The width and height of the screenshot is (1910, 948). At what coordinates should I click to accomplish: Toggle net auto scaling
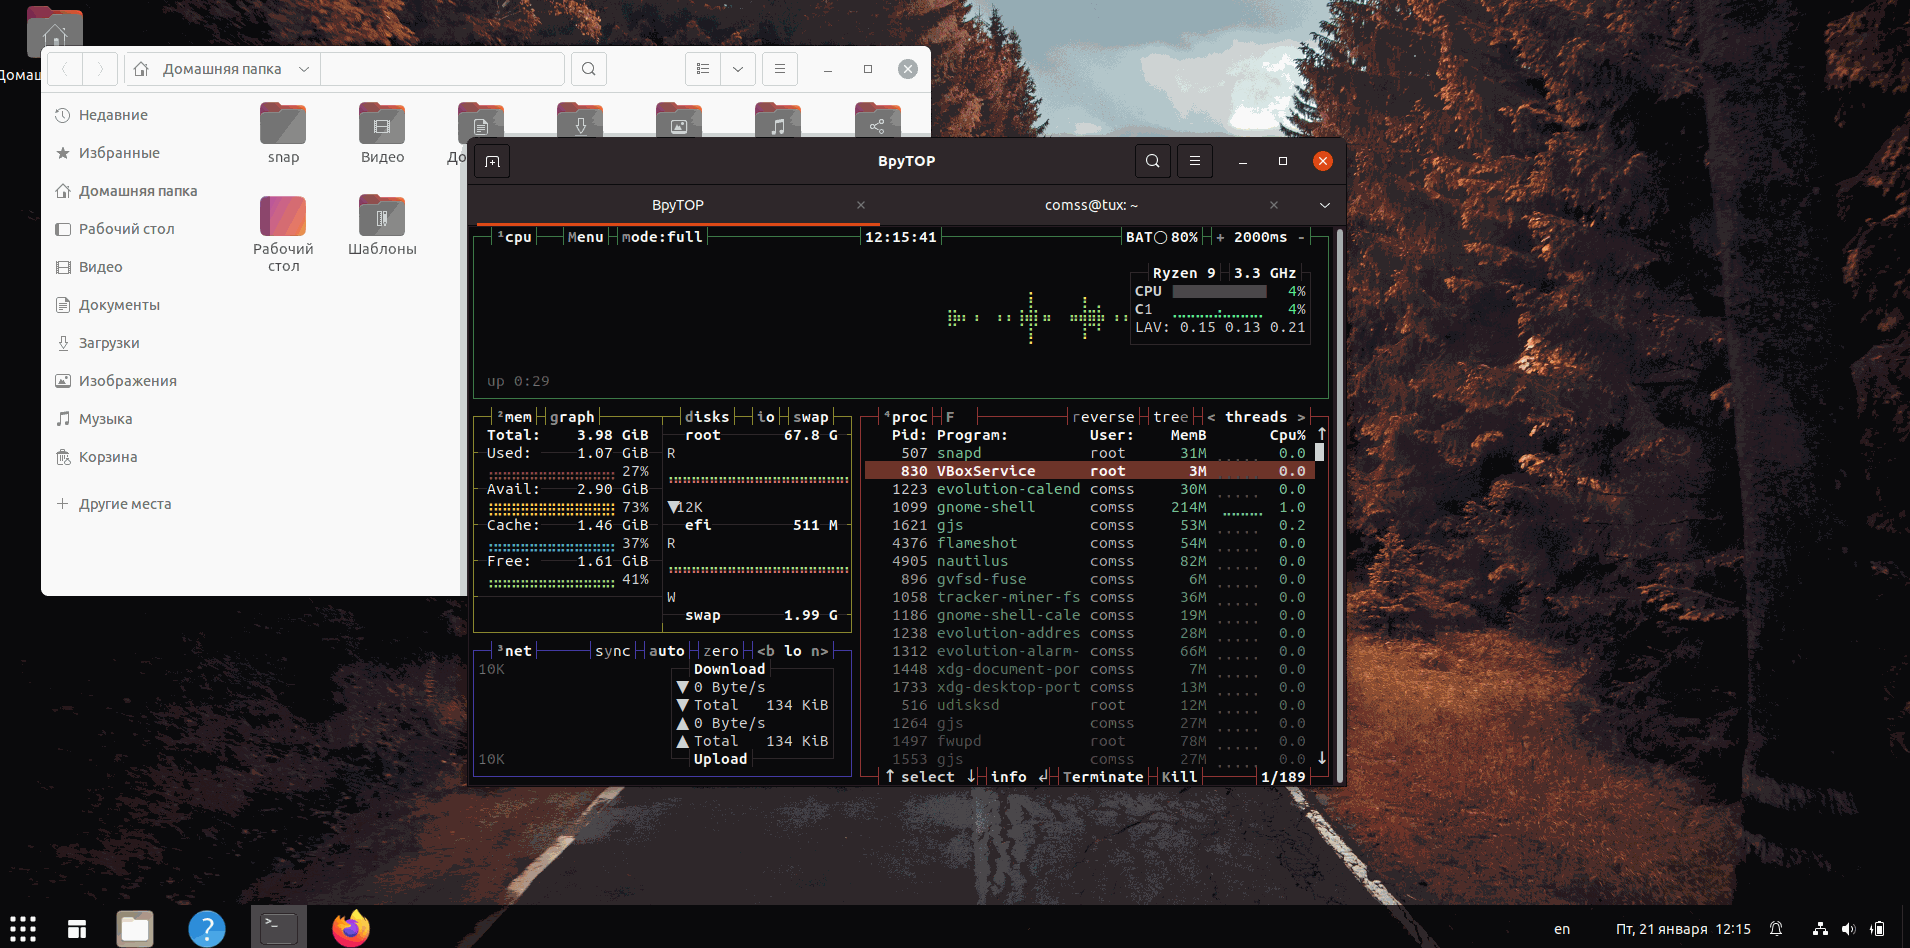click(667, 651)
